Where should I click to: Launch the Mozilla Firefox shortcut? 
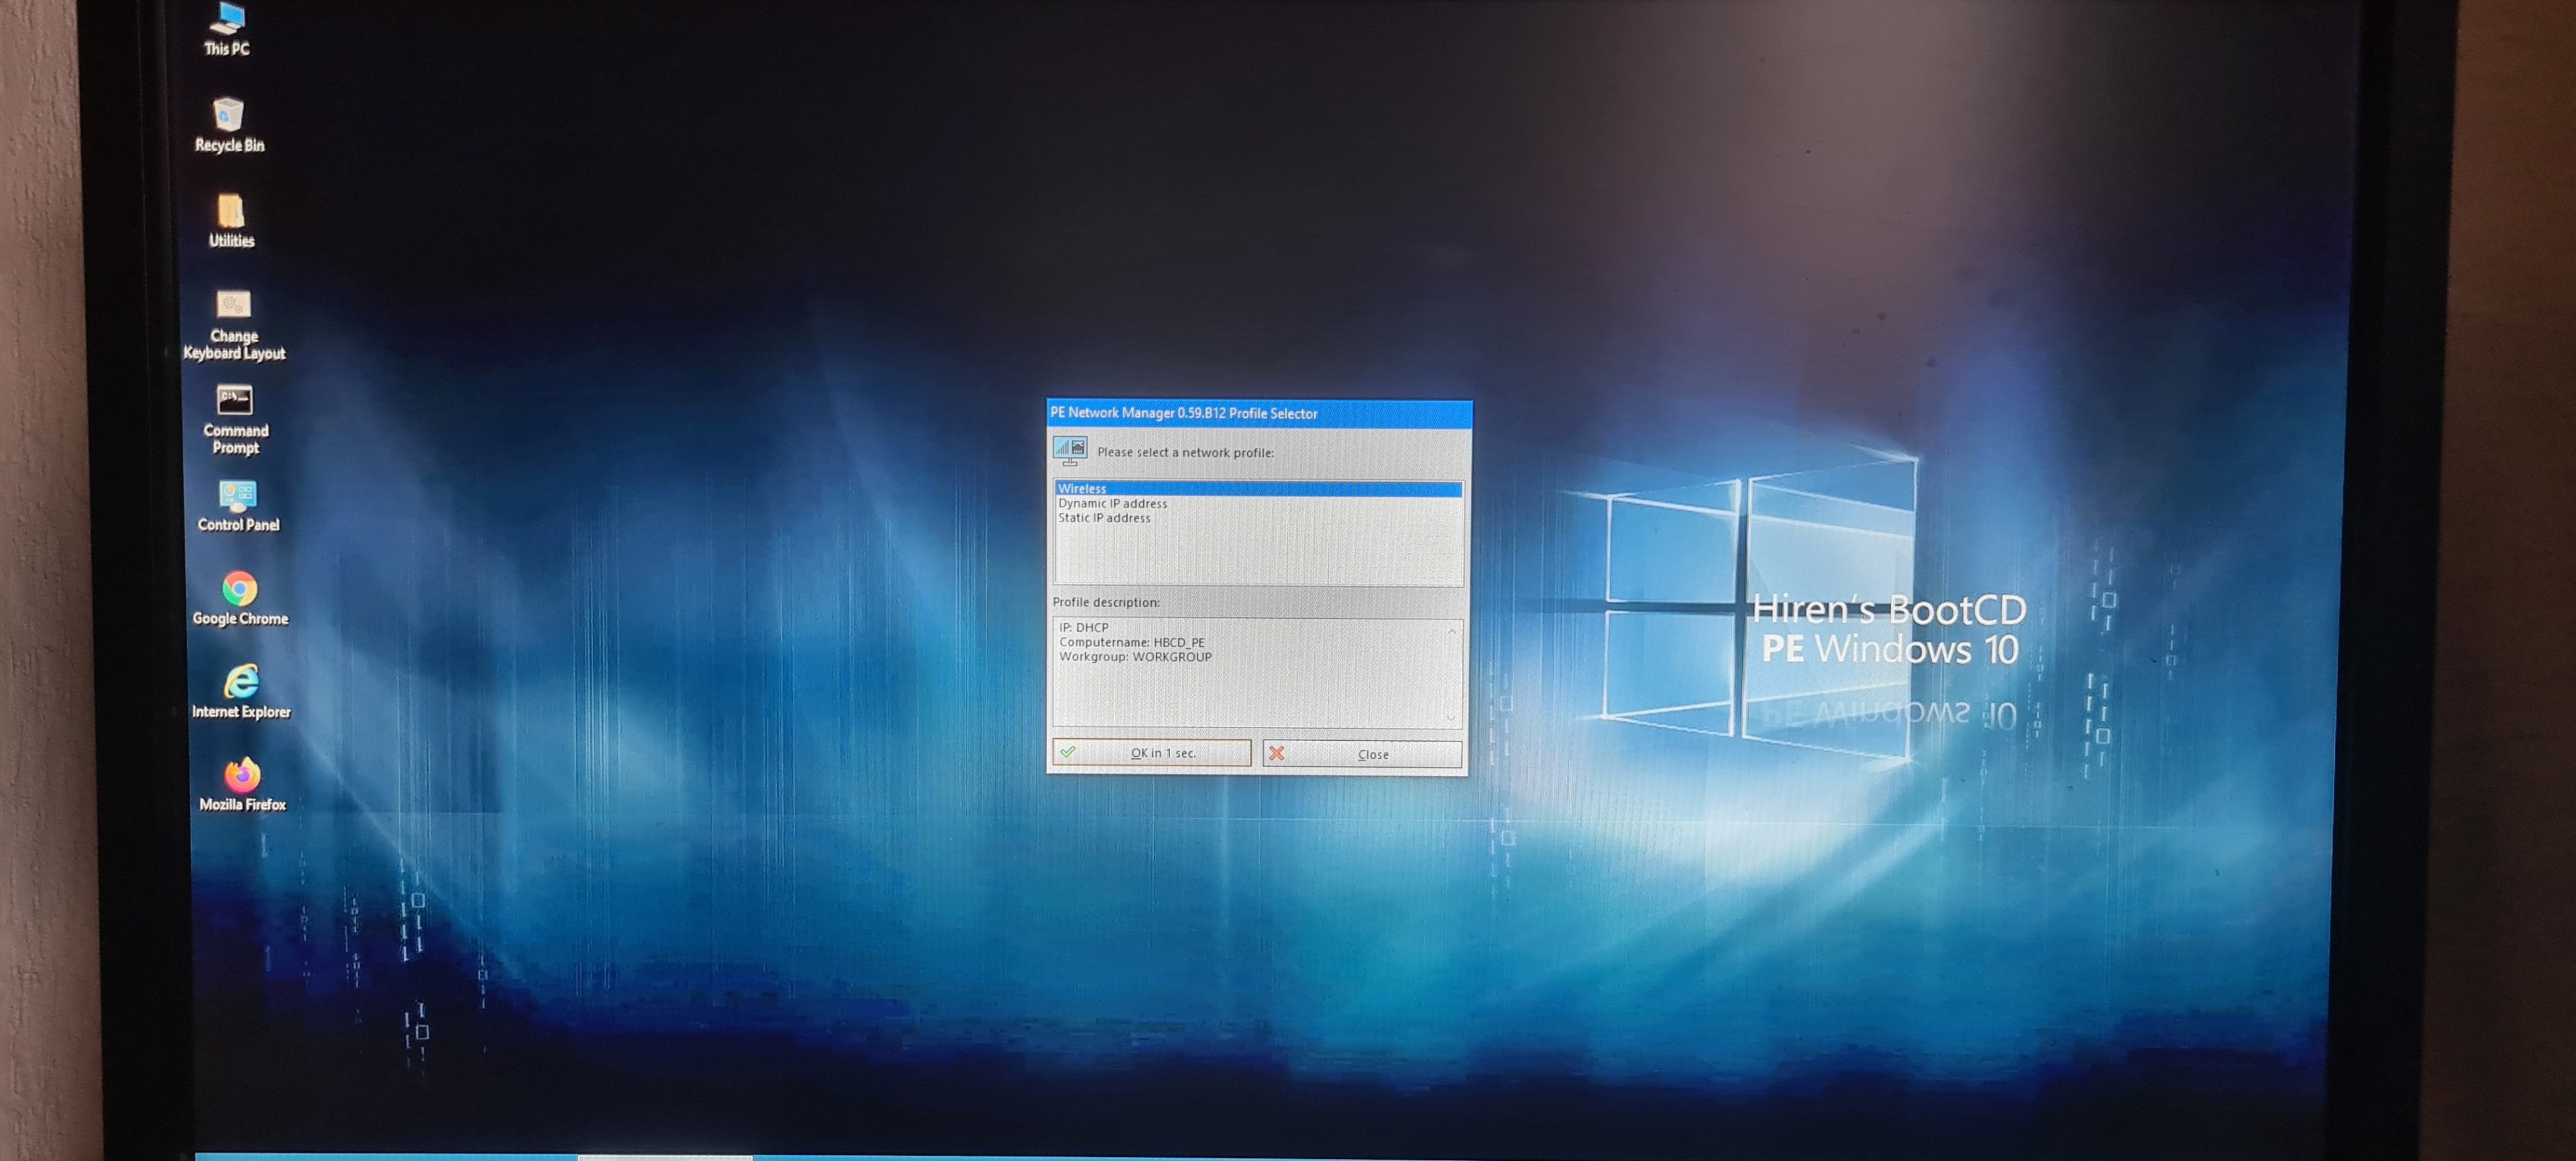242,784
